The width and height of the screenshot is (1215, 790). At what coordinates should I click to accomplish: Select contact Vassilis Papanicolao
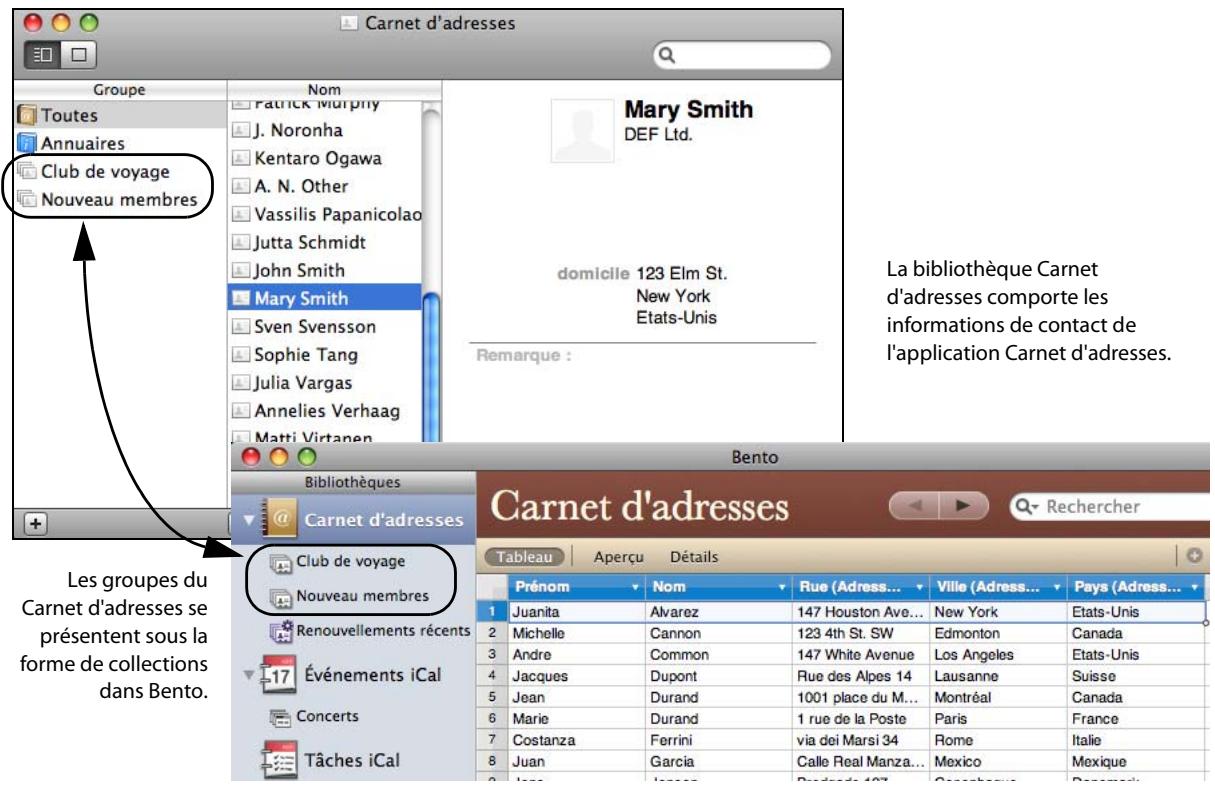(x=328, y=214)
